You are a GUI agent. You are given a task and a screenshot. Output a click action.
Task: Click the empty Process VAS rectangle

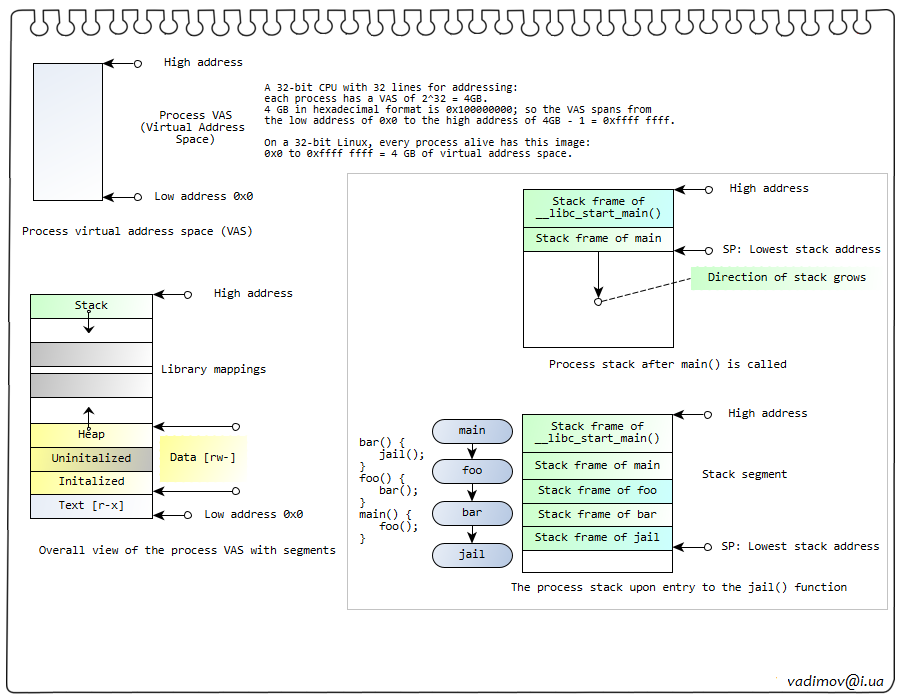[67, 132]
